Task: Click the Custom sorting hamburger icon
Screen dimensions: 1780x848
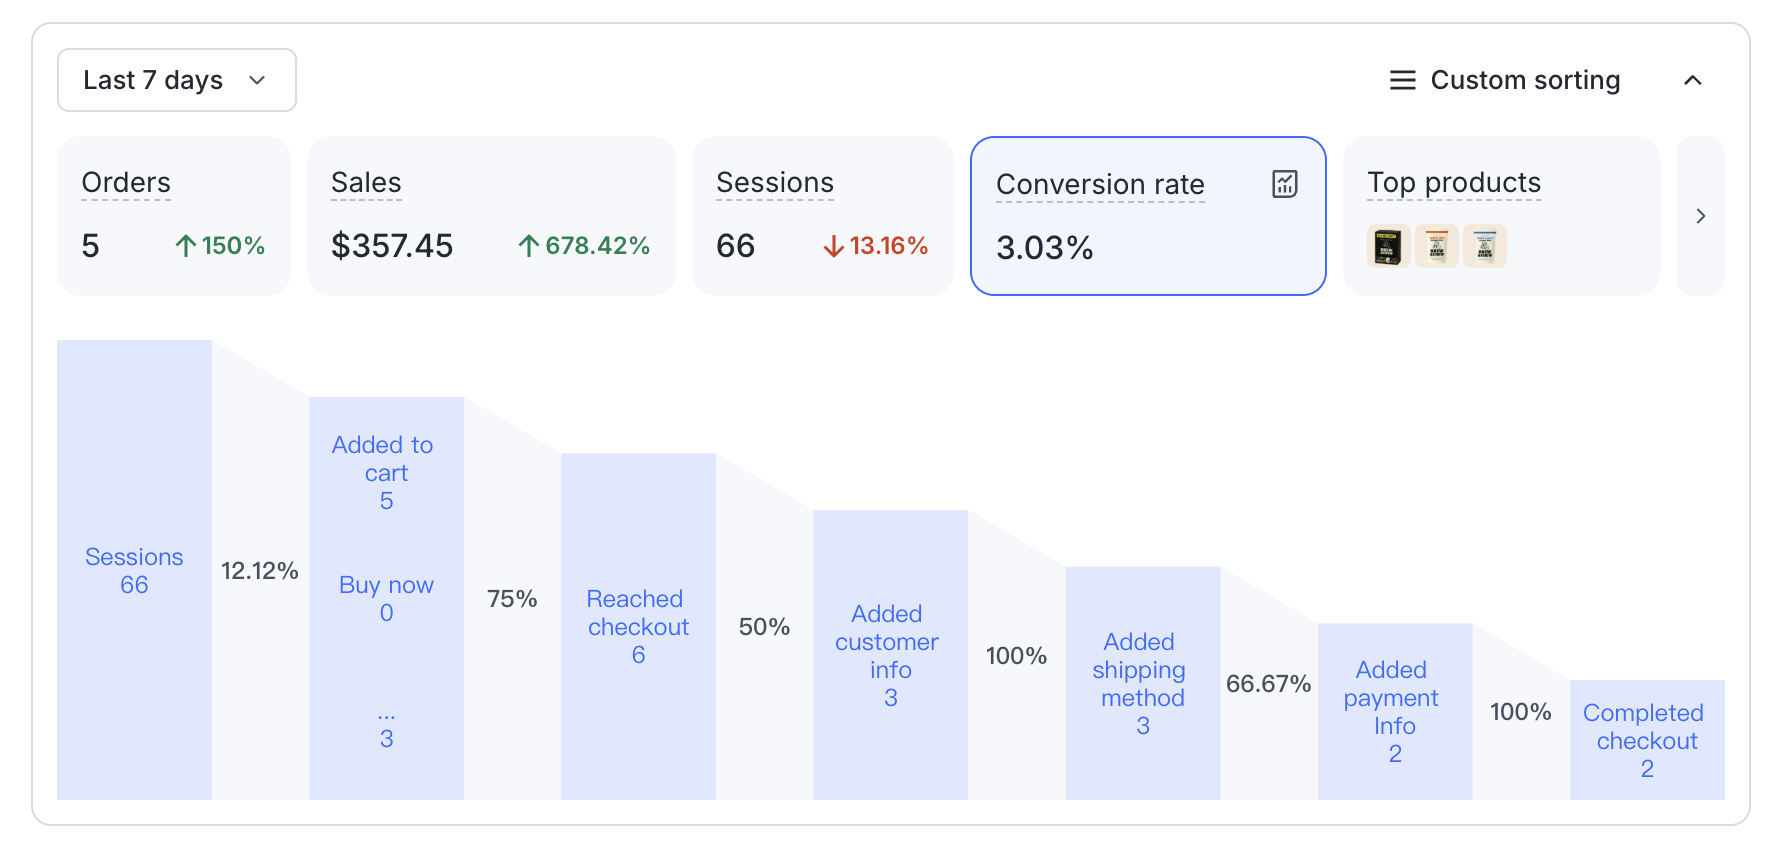Action: click(x=1402, y=80)
